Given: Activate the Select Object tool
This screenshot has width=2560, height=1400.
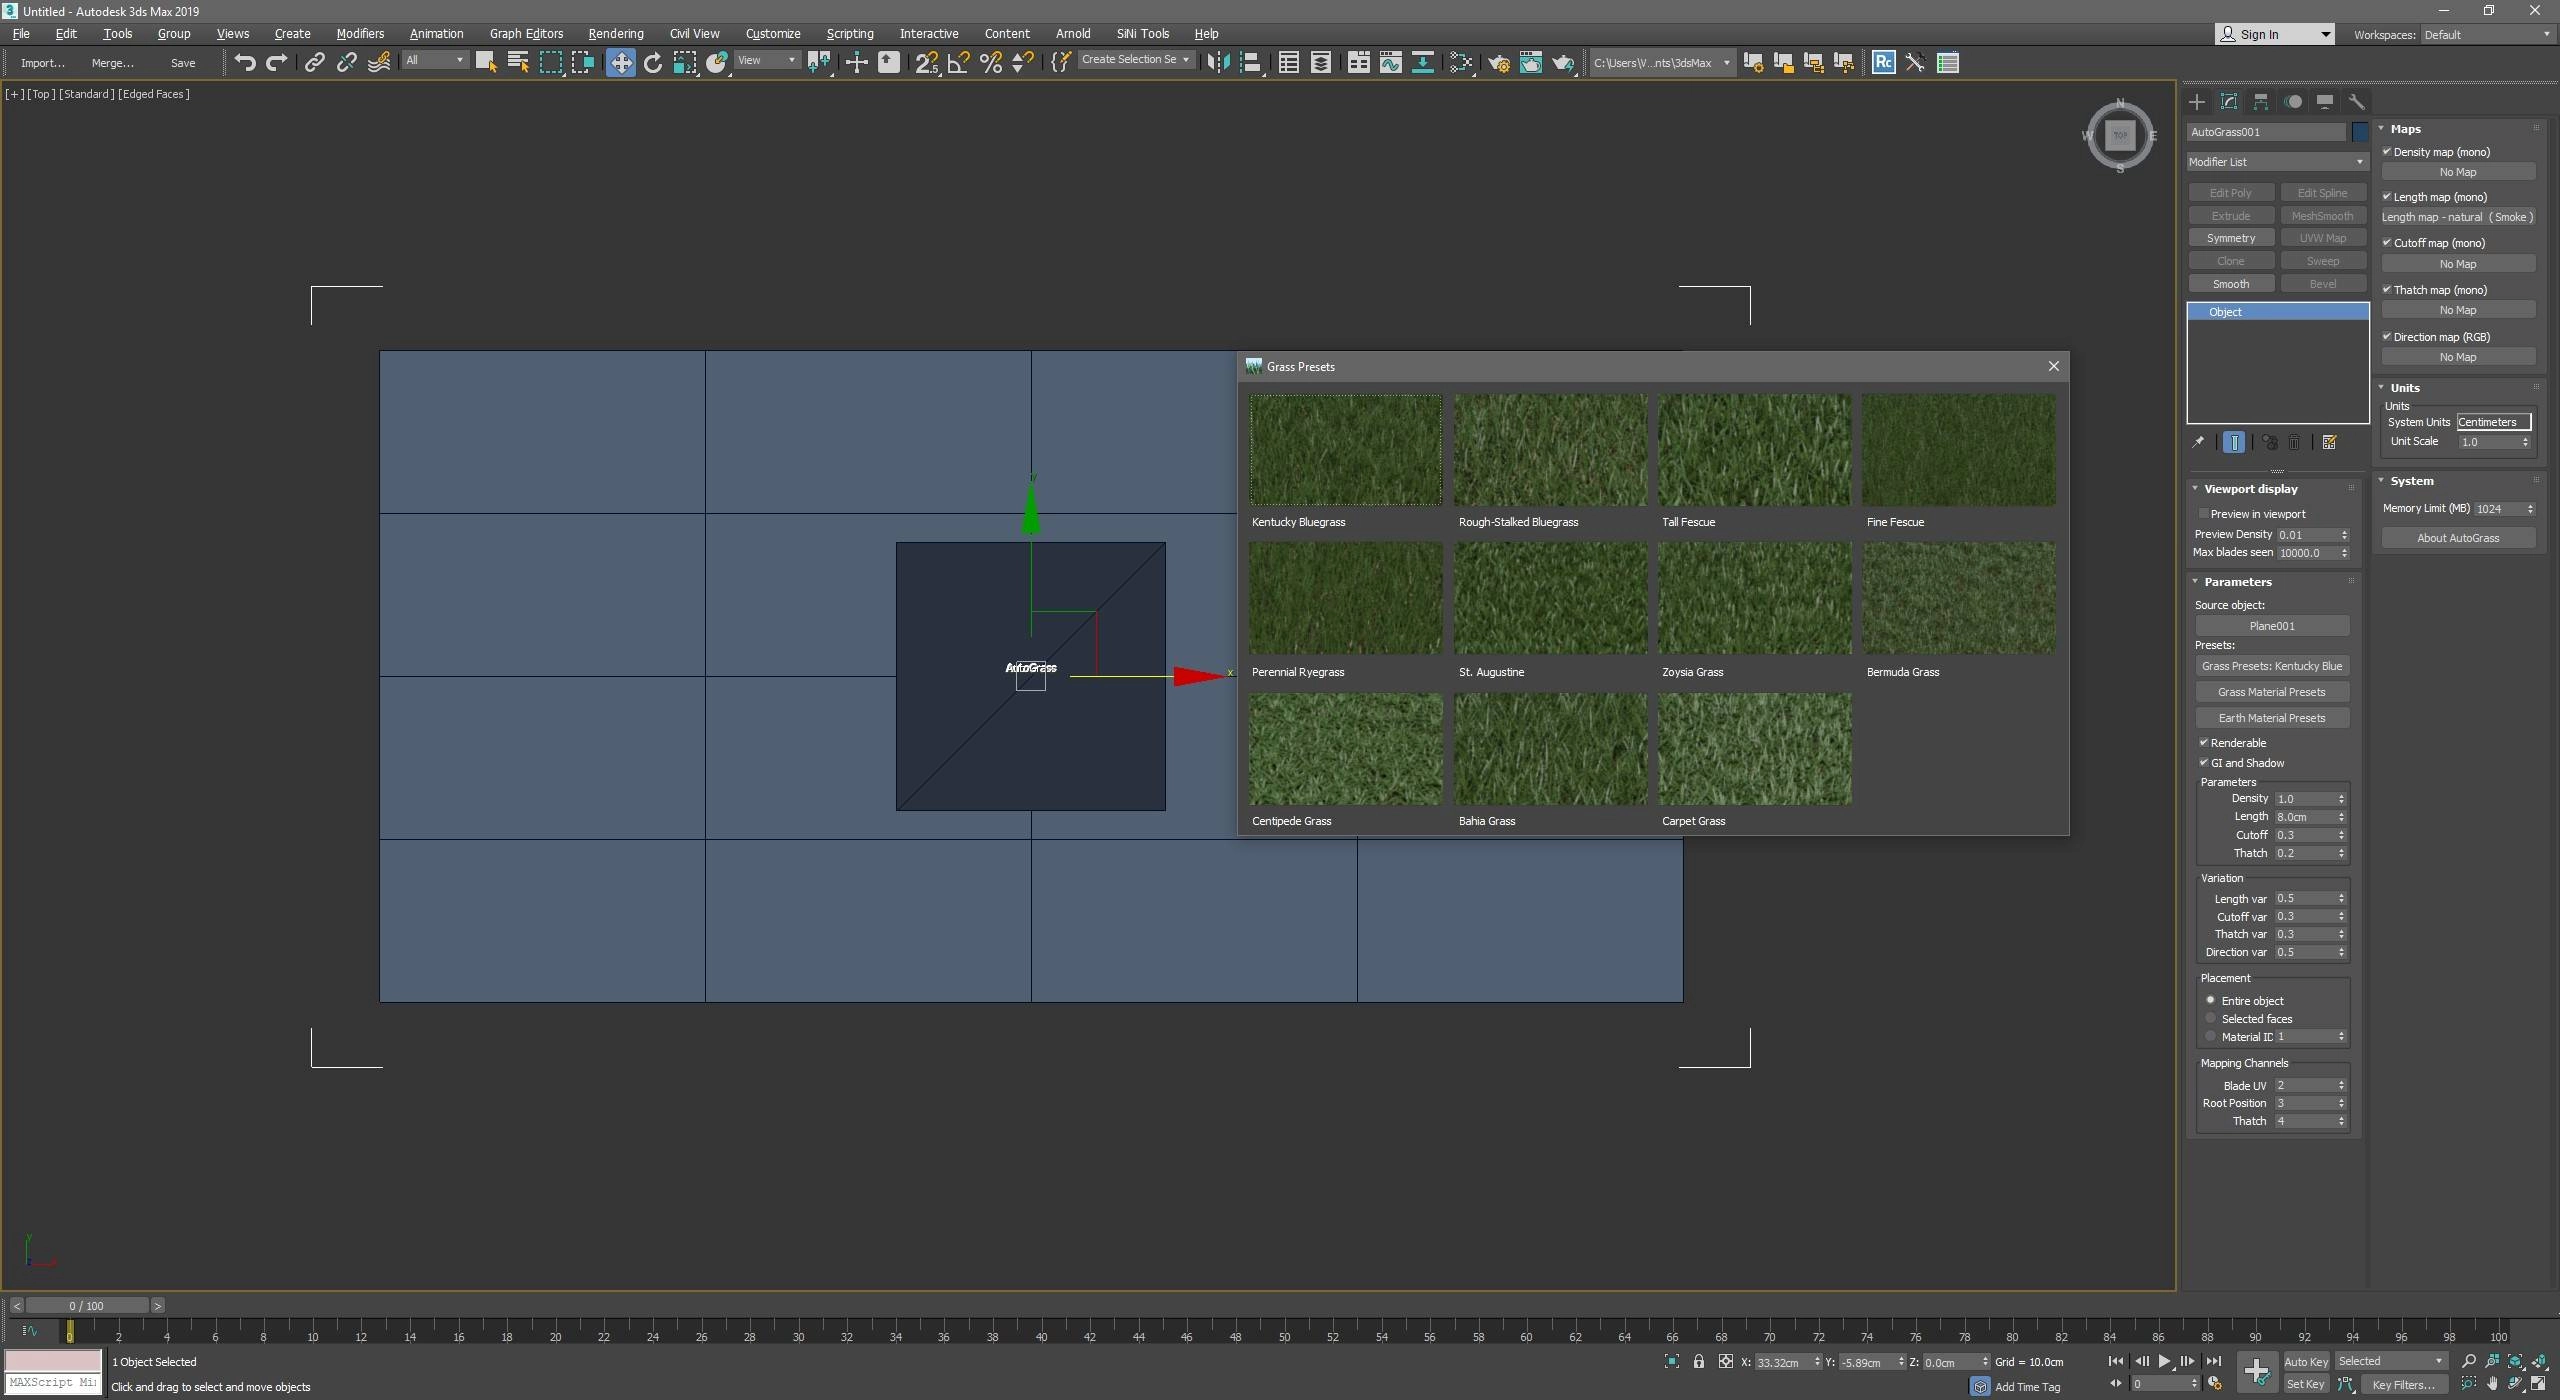Looking at the screenshot, I should [x=486, y=62].
